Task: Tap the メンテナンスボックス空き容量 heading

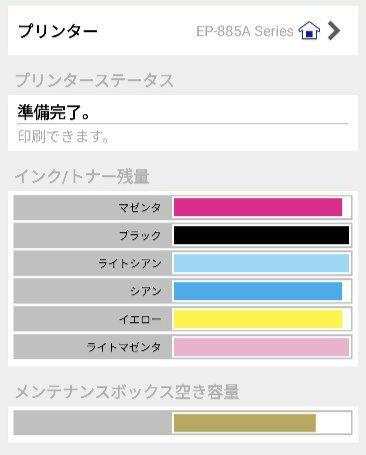Action: point(127,391)
